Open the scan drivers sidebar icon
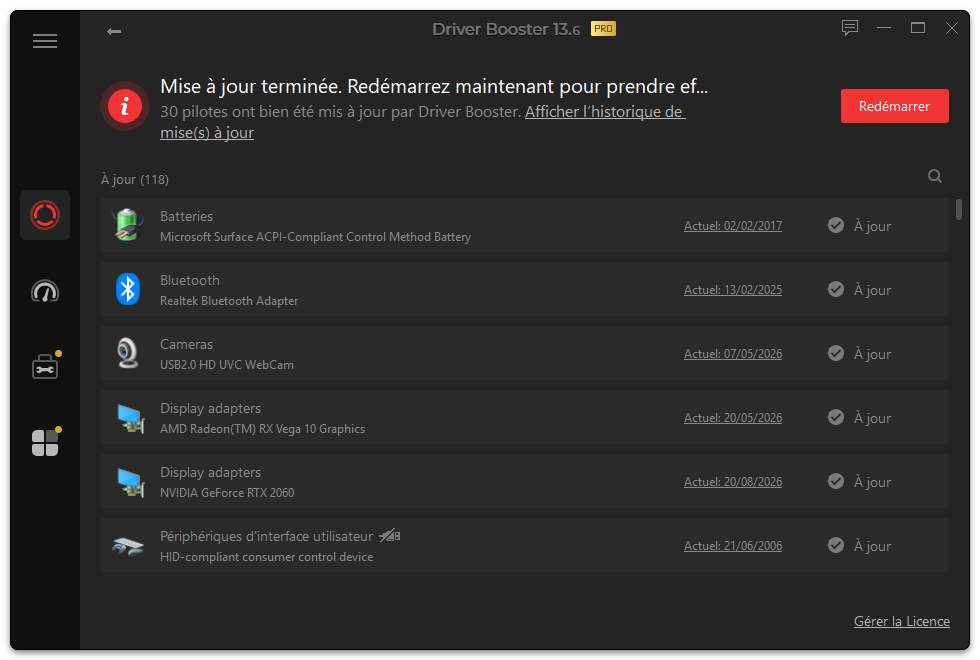The width and height of the screenshot is (980, 660). (x=45, y=215)
